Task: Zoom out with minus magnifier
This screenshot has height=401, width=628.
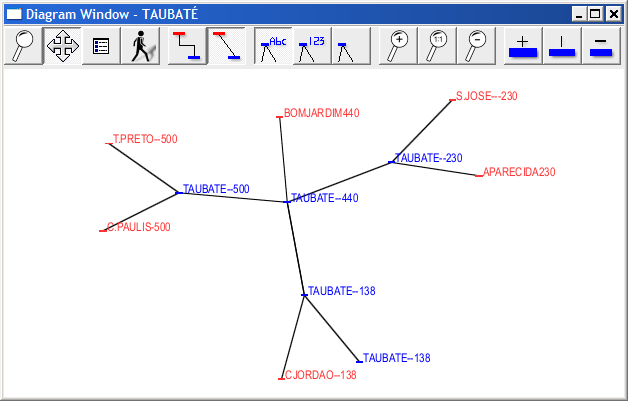Action: point(476,46)
